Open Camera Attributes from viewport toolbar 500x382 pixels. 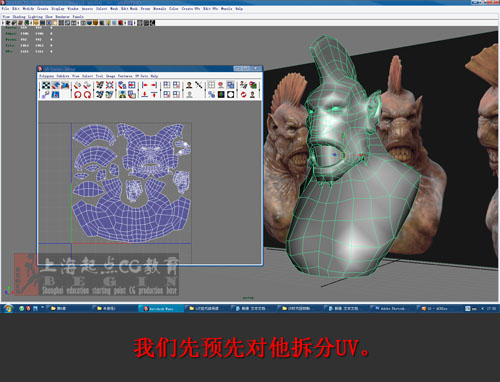tap(14, 23)
